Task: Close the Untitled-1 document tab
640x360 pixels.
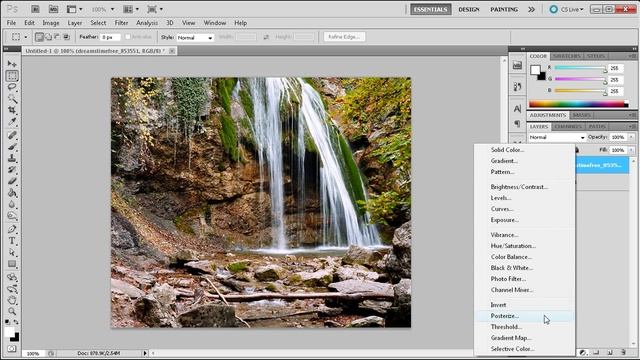Action: tap(172, 51)
